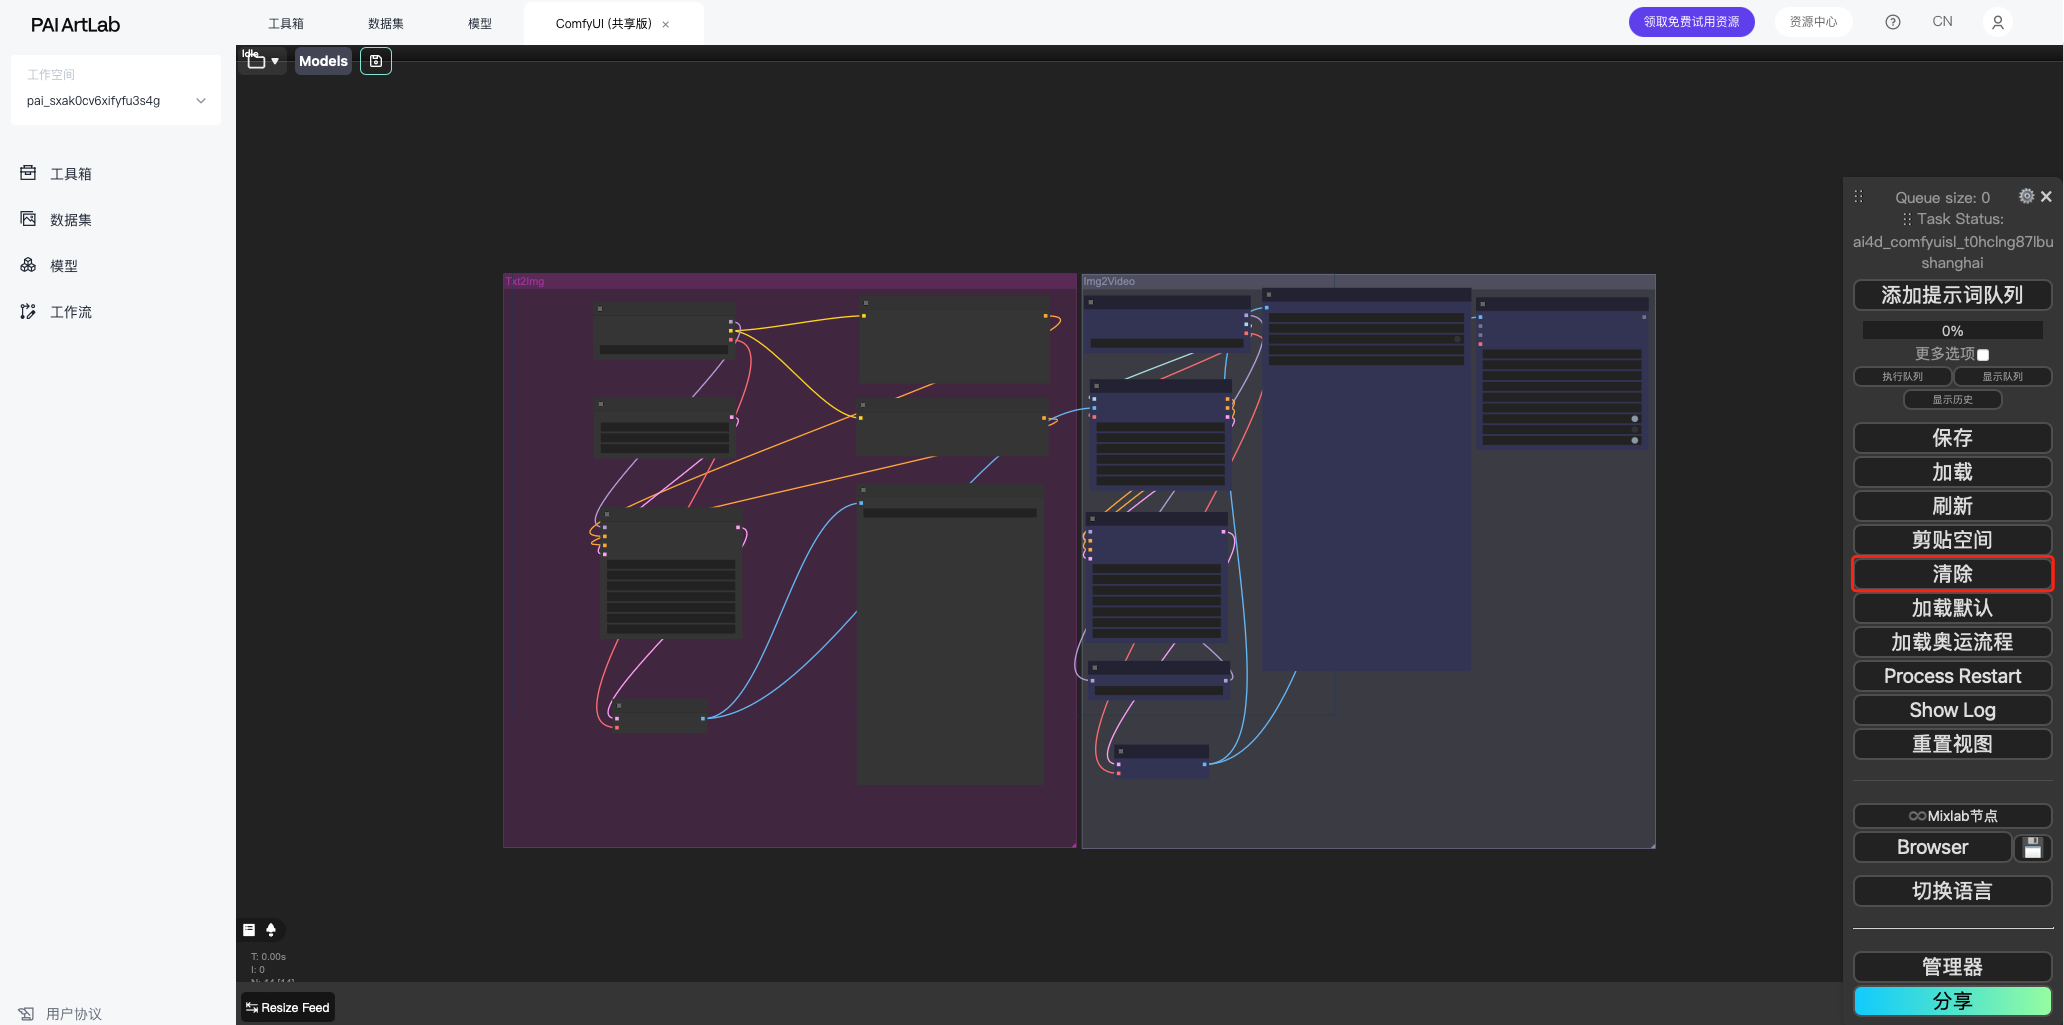Open the user account avatar icon
This screenshot has width=2064, height=1025.
[x=1998, y=22]
